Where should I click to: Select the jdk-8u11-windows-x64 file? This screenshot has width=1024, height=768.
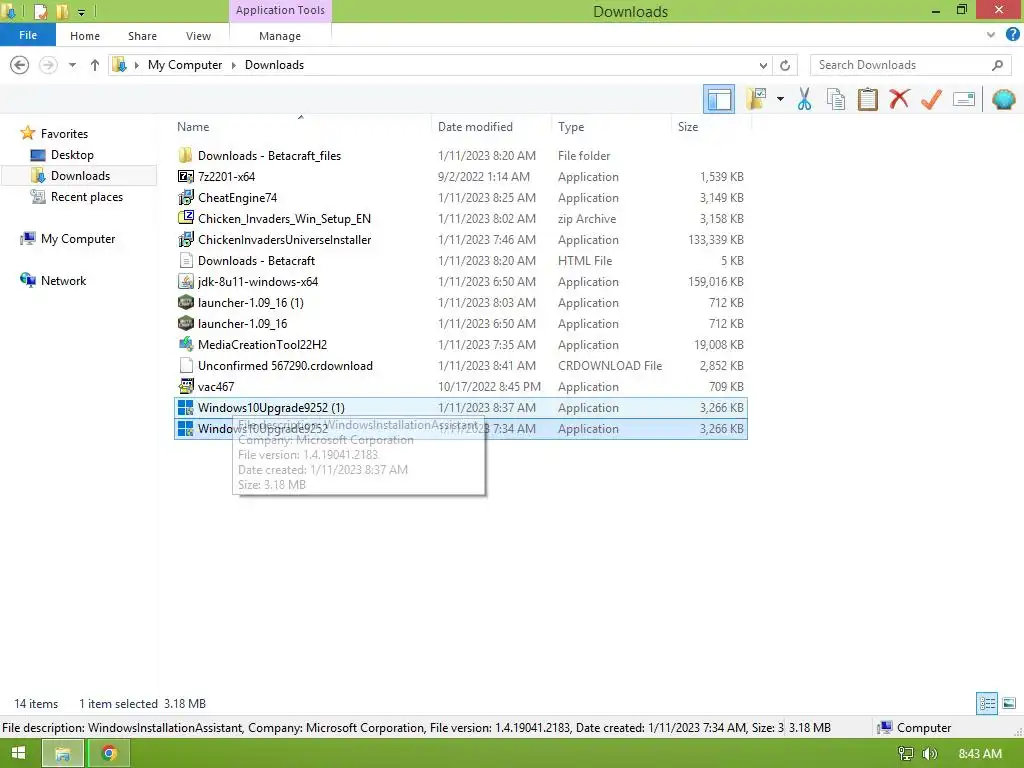[460, 281]
